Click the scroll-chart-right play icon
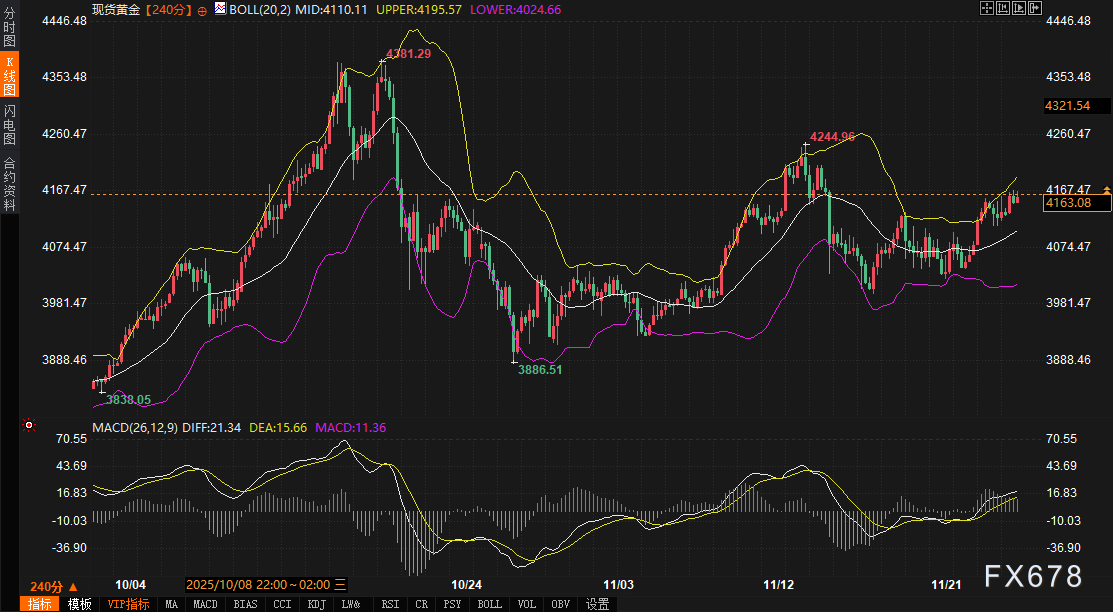The image size is (1113, 612). [x=1021, y=8]
